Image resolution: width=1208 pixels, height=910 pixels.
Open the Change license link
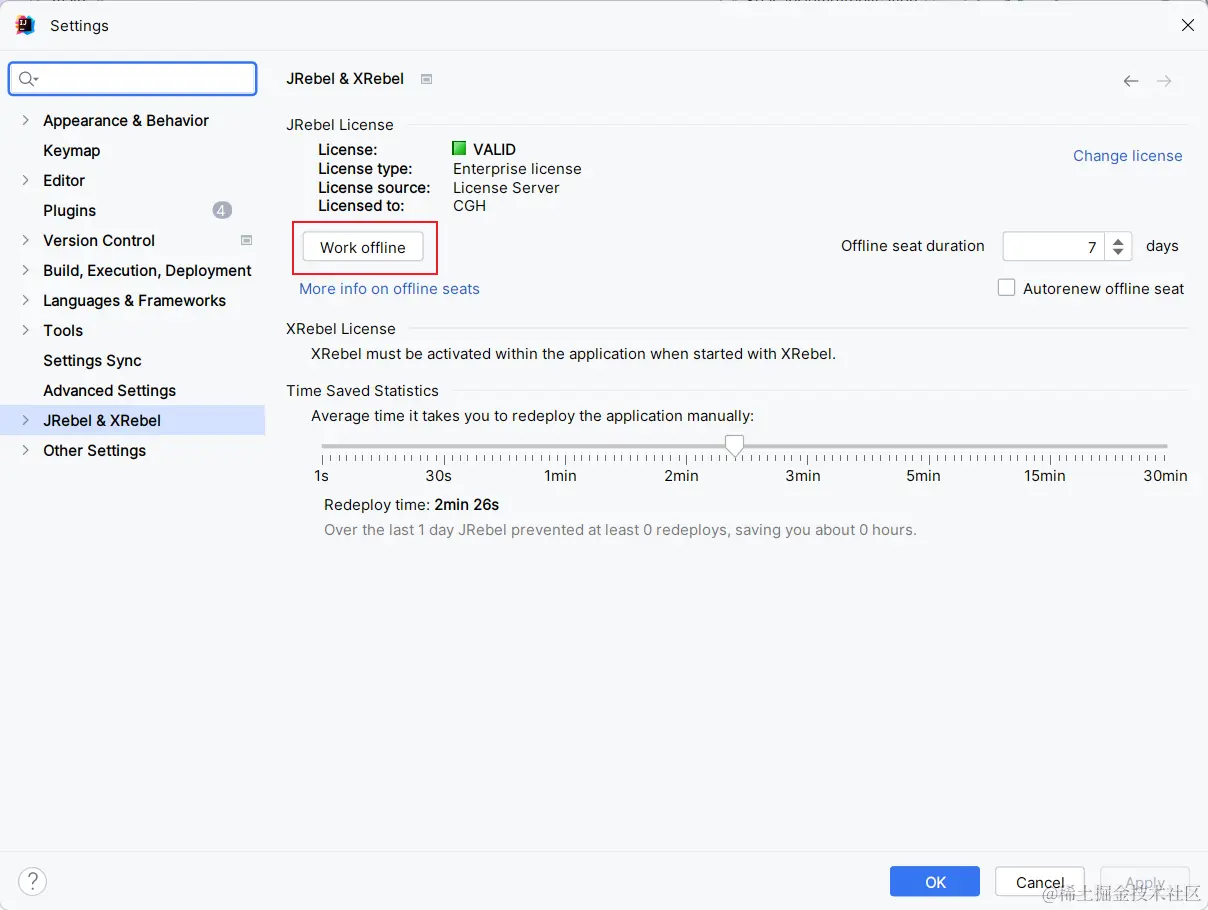pos(1127,156)
